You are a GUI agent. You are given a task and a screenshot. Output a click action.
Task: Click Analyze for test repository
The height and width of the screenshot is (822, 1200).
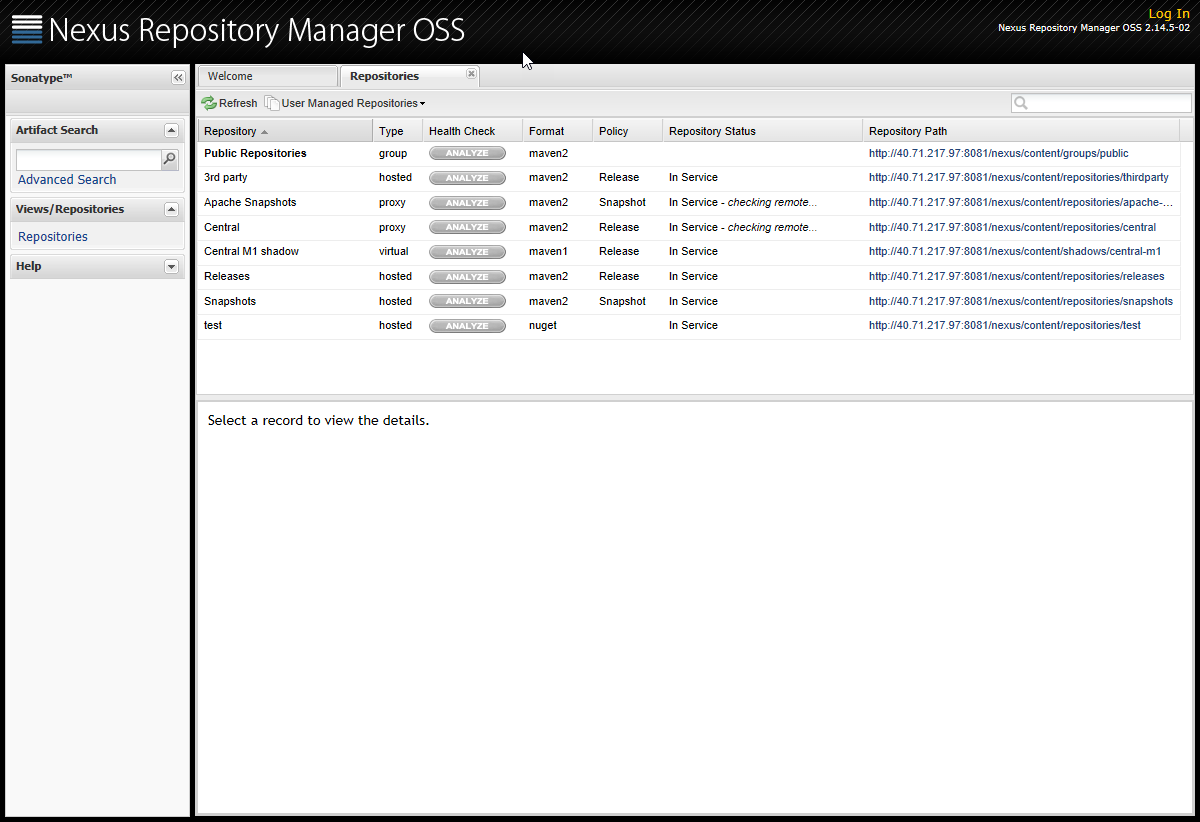(x=467, y=326)
